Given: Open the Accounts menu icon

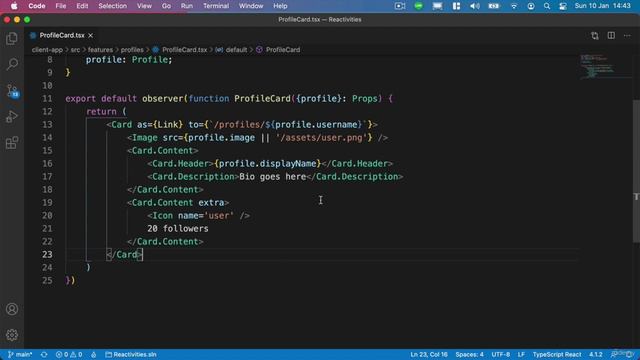Looking at the screenshot, I should [x=12, y=309].
